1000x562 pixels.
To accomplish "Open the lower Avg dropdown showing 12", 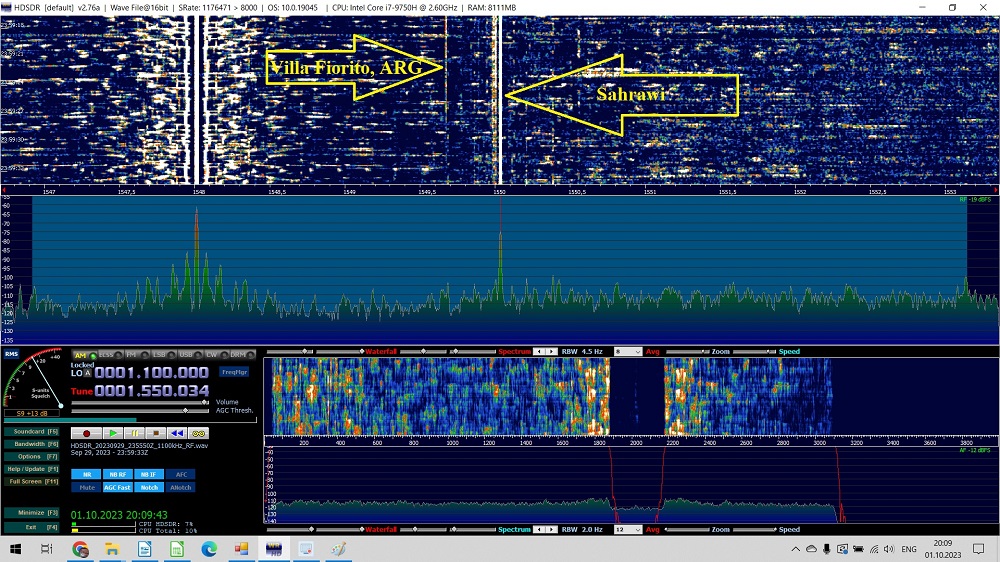I will pyautogui.click(x=627, y=529).
